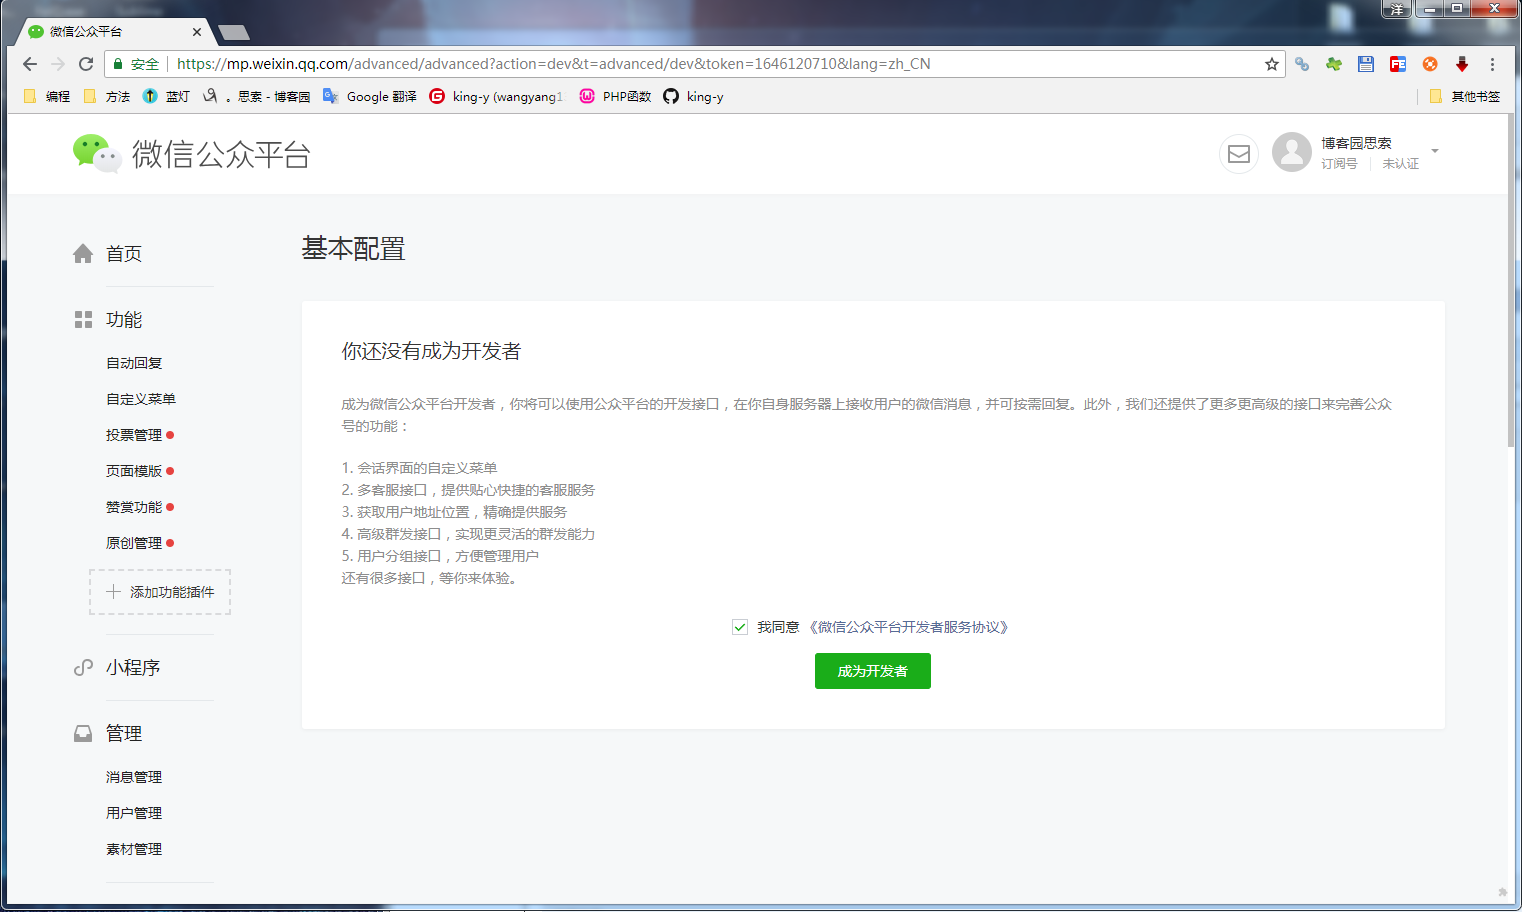
Task: Click the 管理 section header
Action: 124,734
